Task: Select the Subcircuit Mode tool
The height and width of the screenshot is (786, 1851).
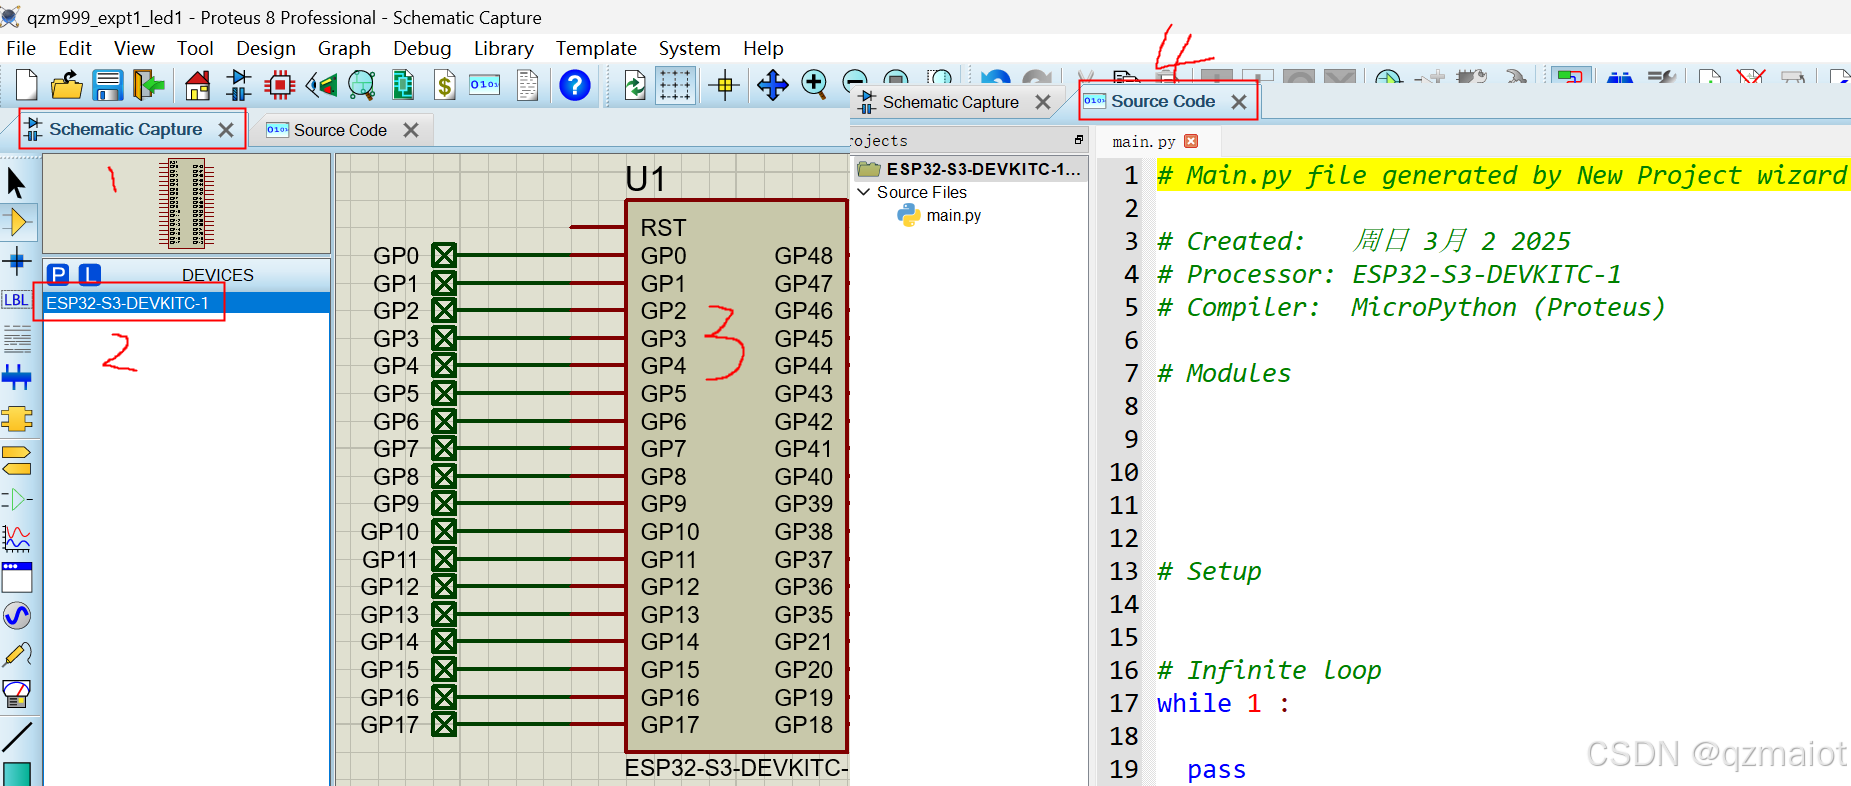Action: pos(17,418)
